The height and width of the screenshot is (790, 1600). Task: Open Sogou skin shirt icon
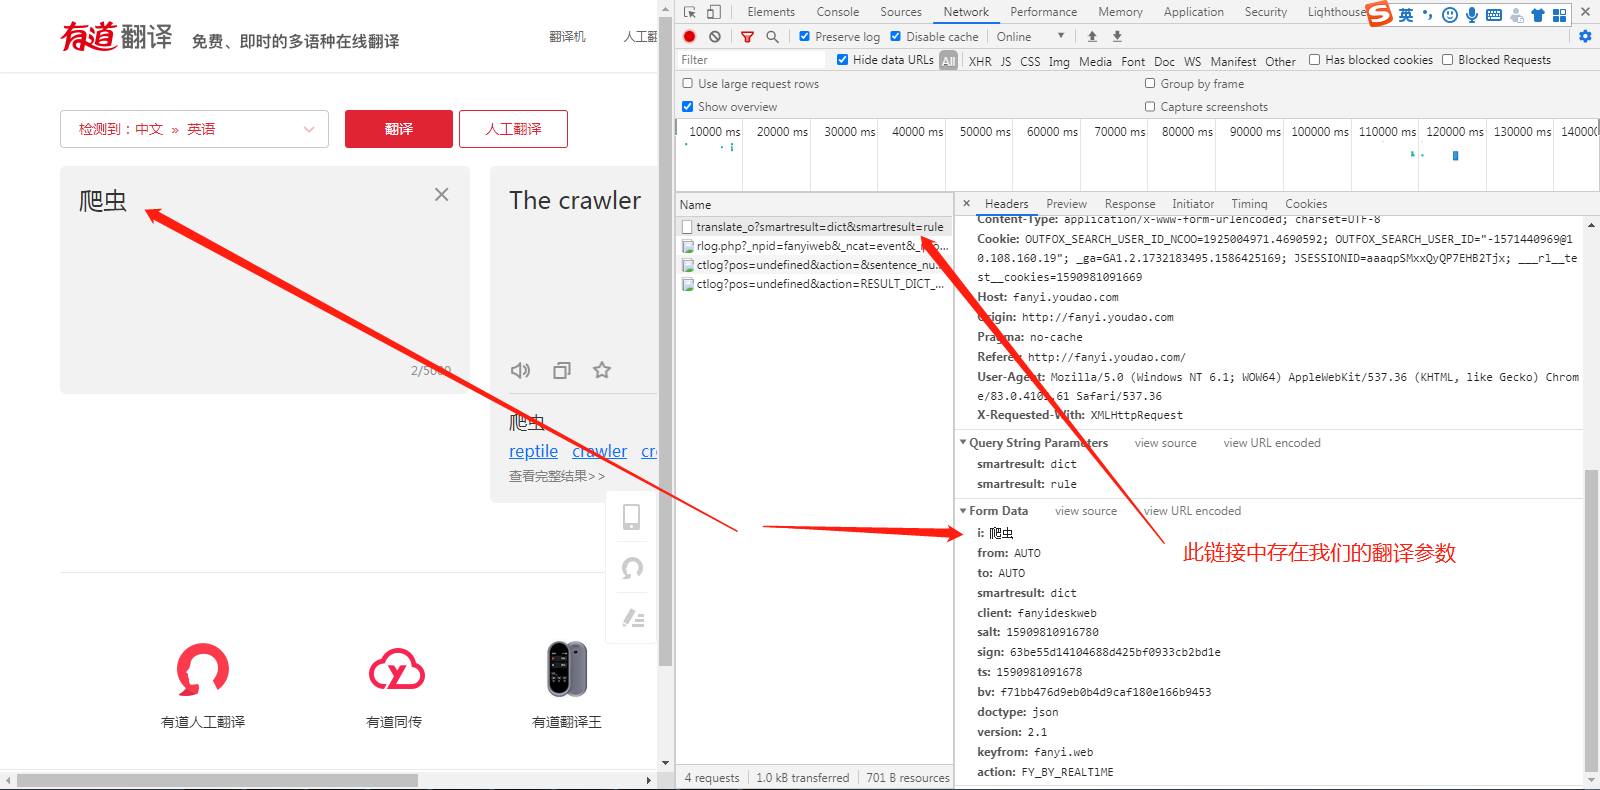[x=1538, y=14]
